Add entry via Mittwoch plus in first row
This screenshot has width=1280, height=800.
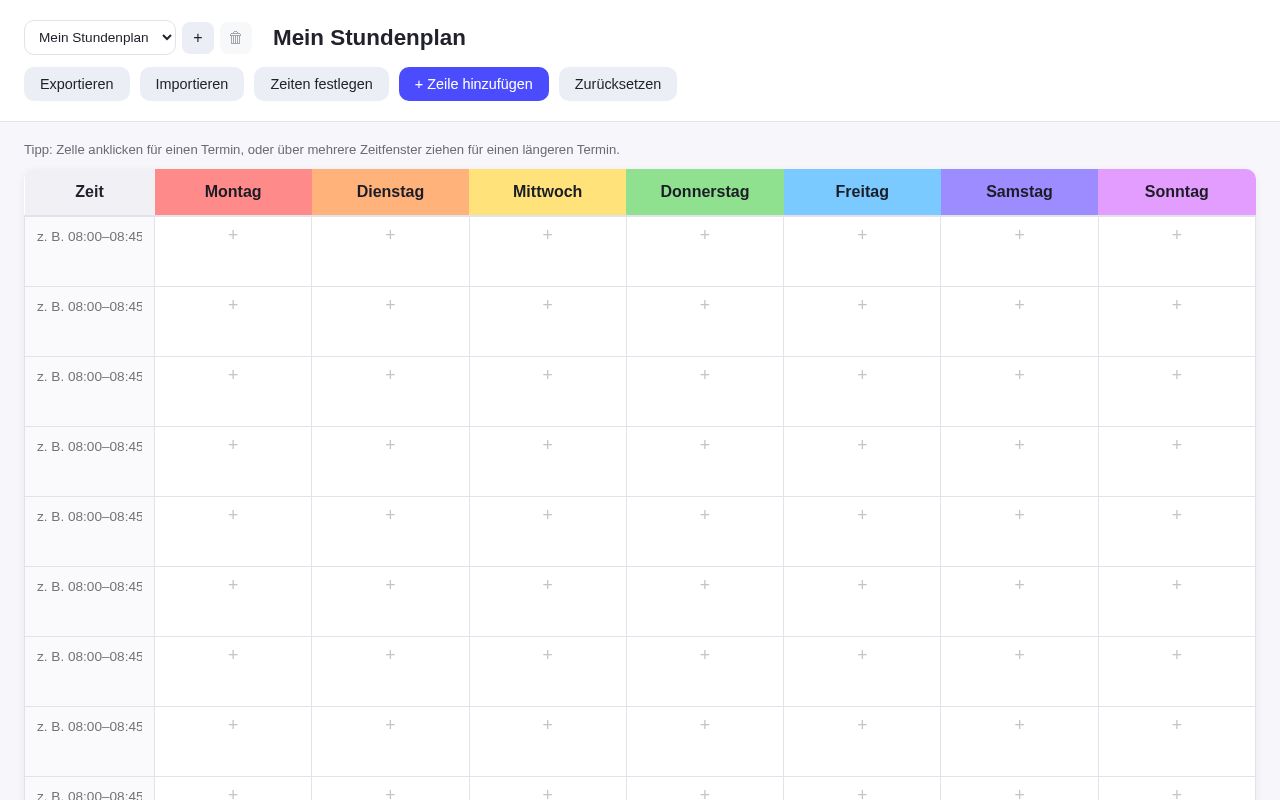tap(548, 235)
